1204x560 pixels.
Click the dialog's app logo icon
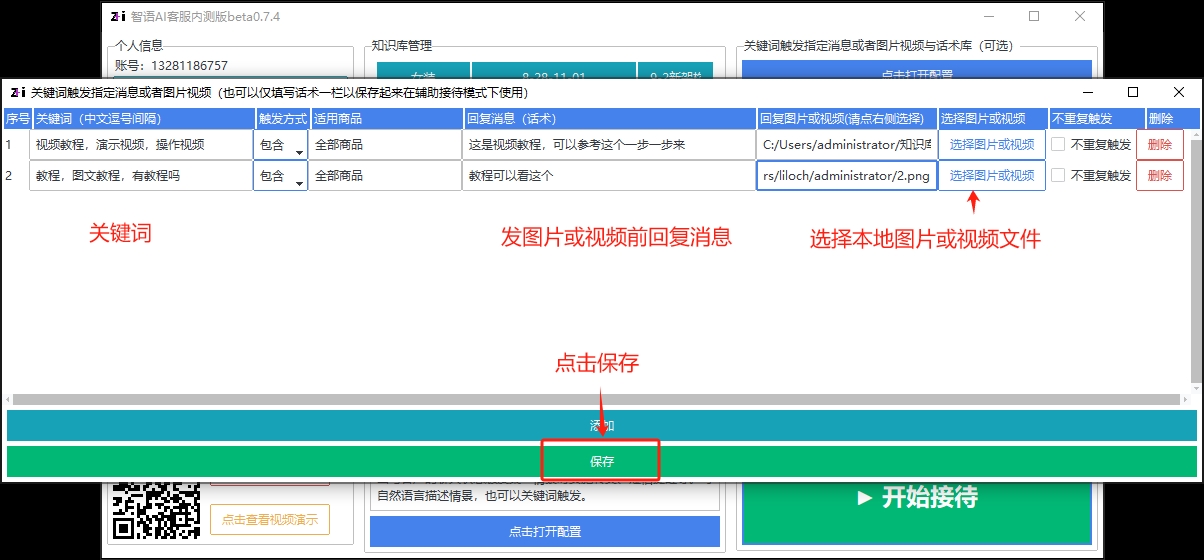17,92
